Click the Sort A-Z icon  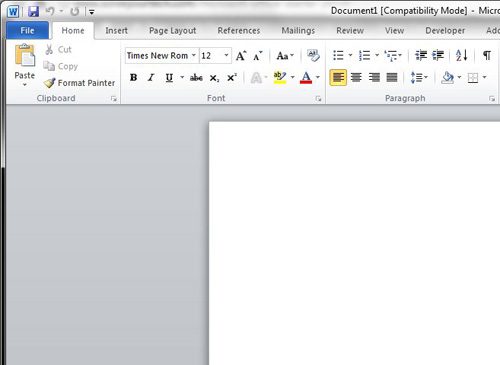click(x=462, y=55)
